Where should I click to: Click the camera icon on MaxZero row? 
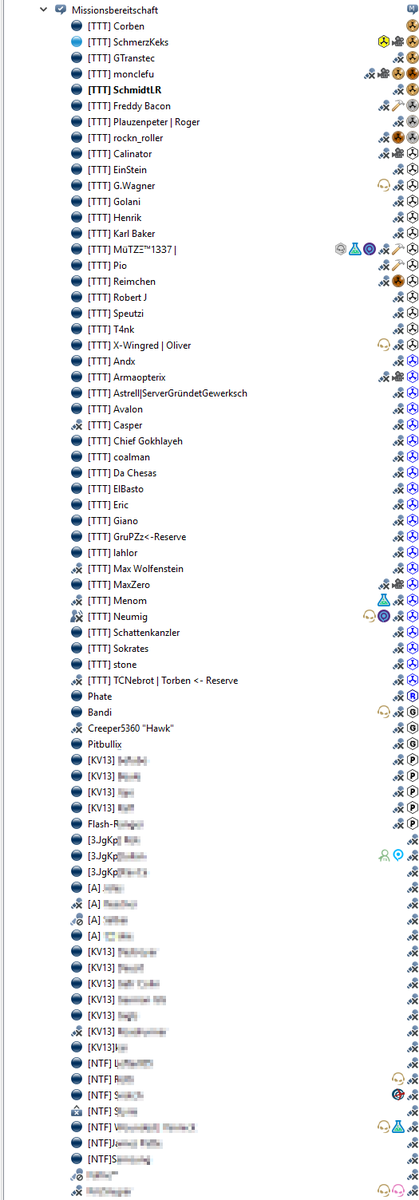397,585
